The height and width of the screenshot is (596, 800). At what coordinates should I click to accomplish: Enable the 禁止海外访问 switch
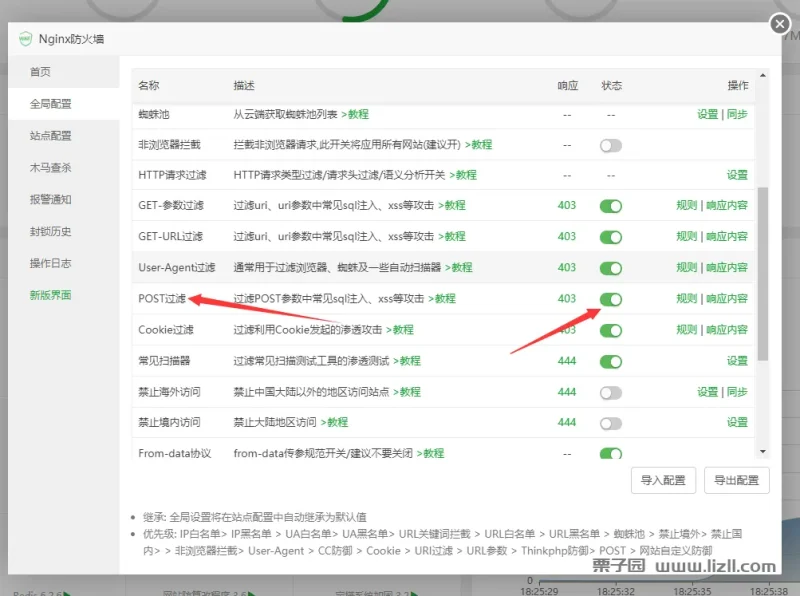point(611,393)
